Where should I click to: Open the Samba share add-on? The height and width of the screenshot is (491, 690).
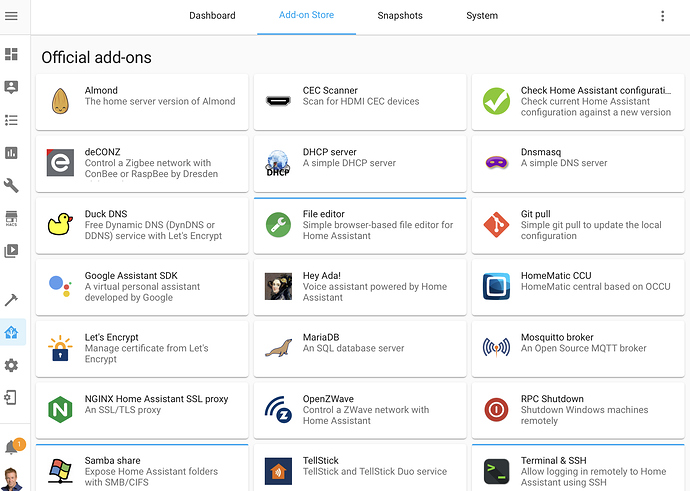click(142, 468)
